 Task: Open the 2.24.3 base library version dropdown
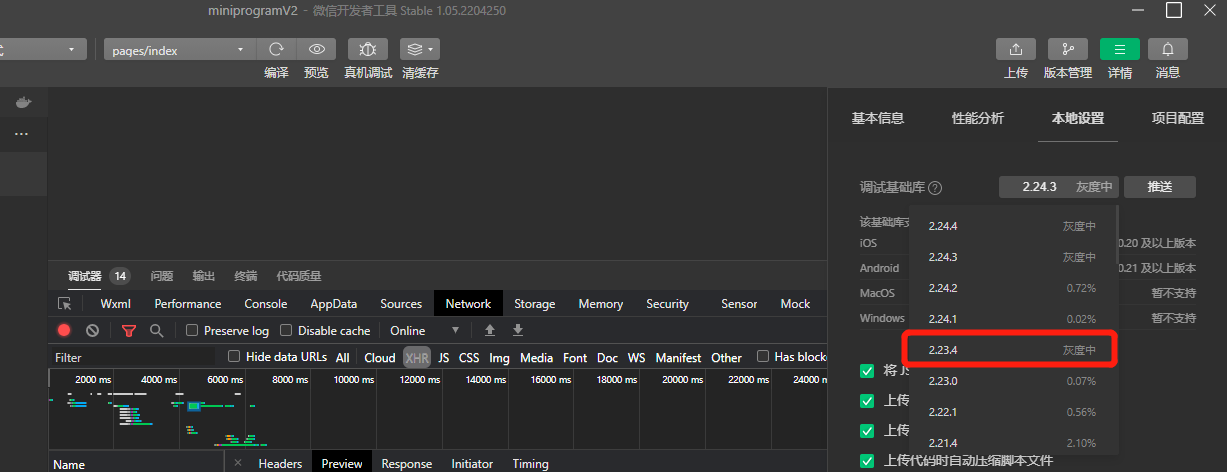(x=1058, y=187)
